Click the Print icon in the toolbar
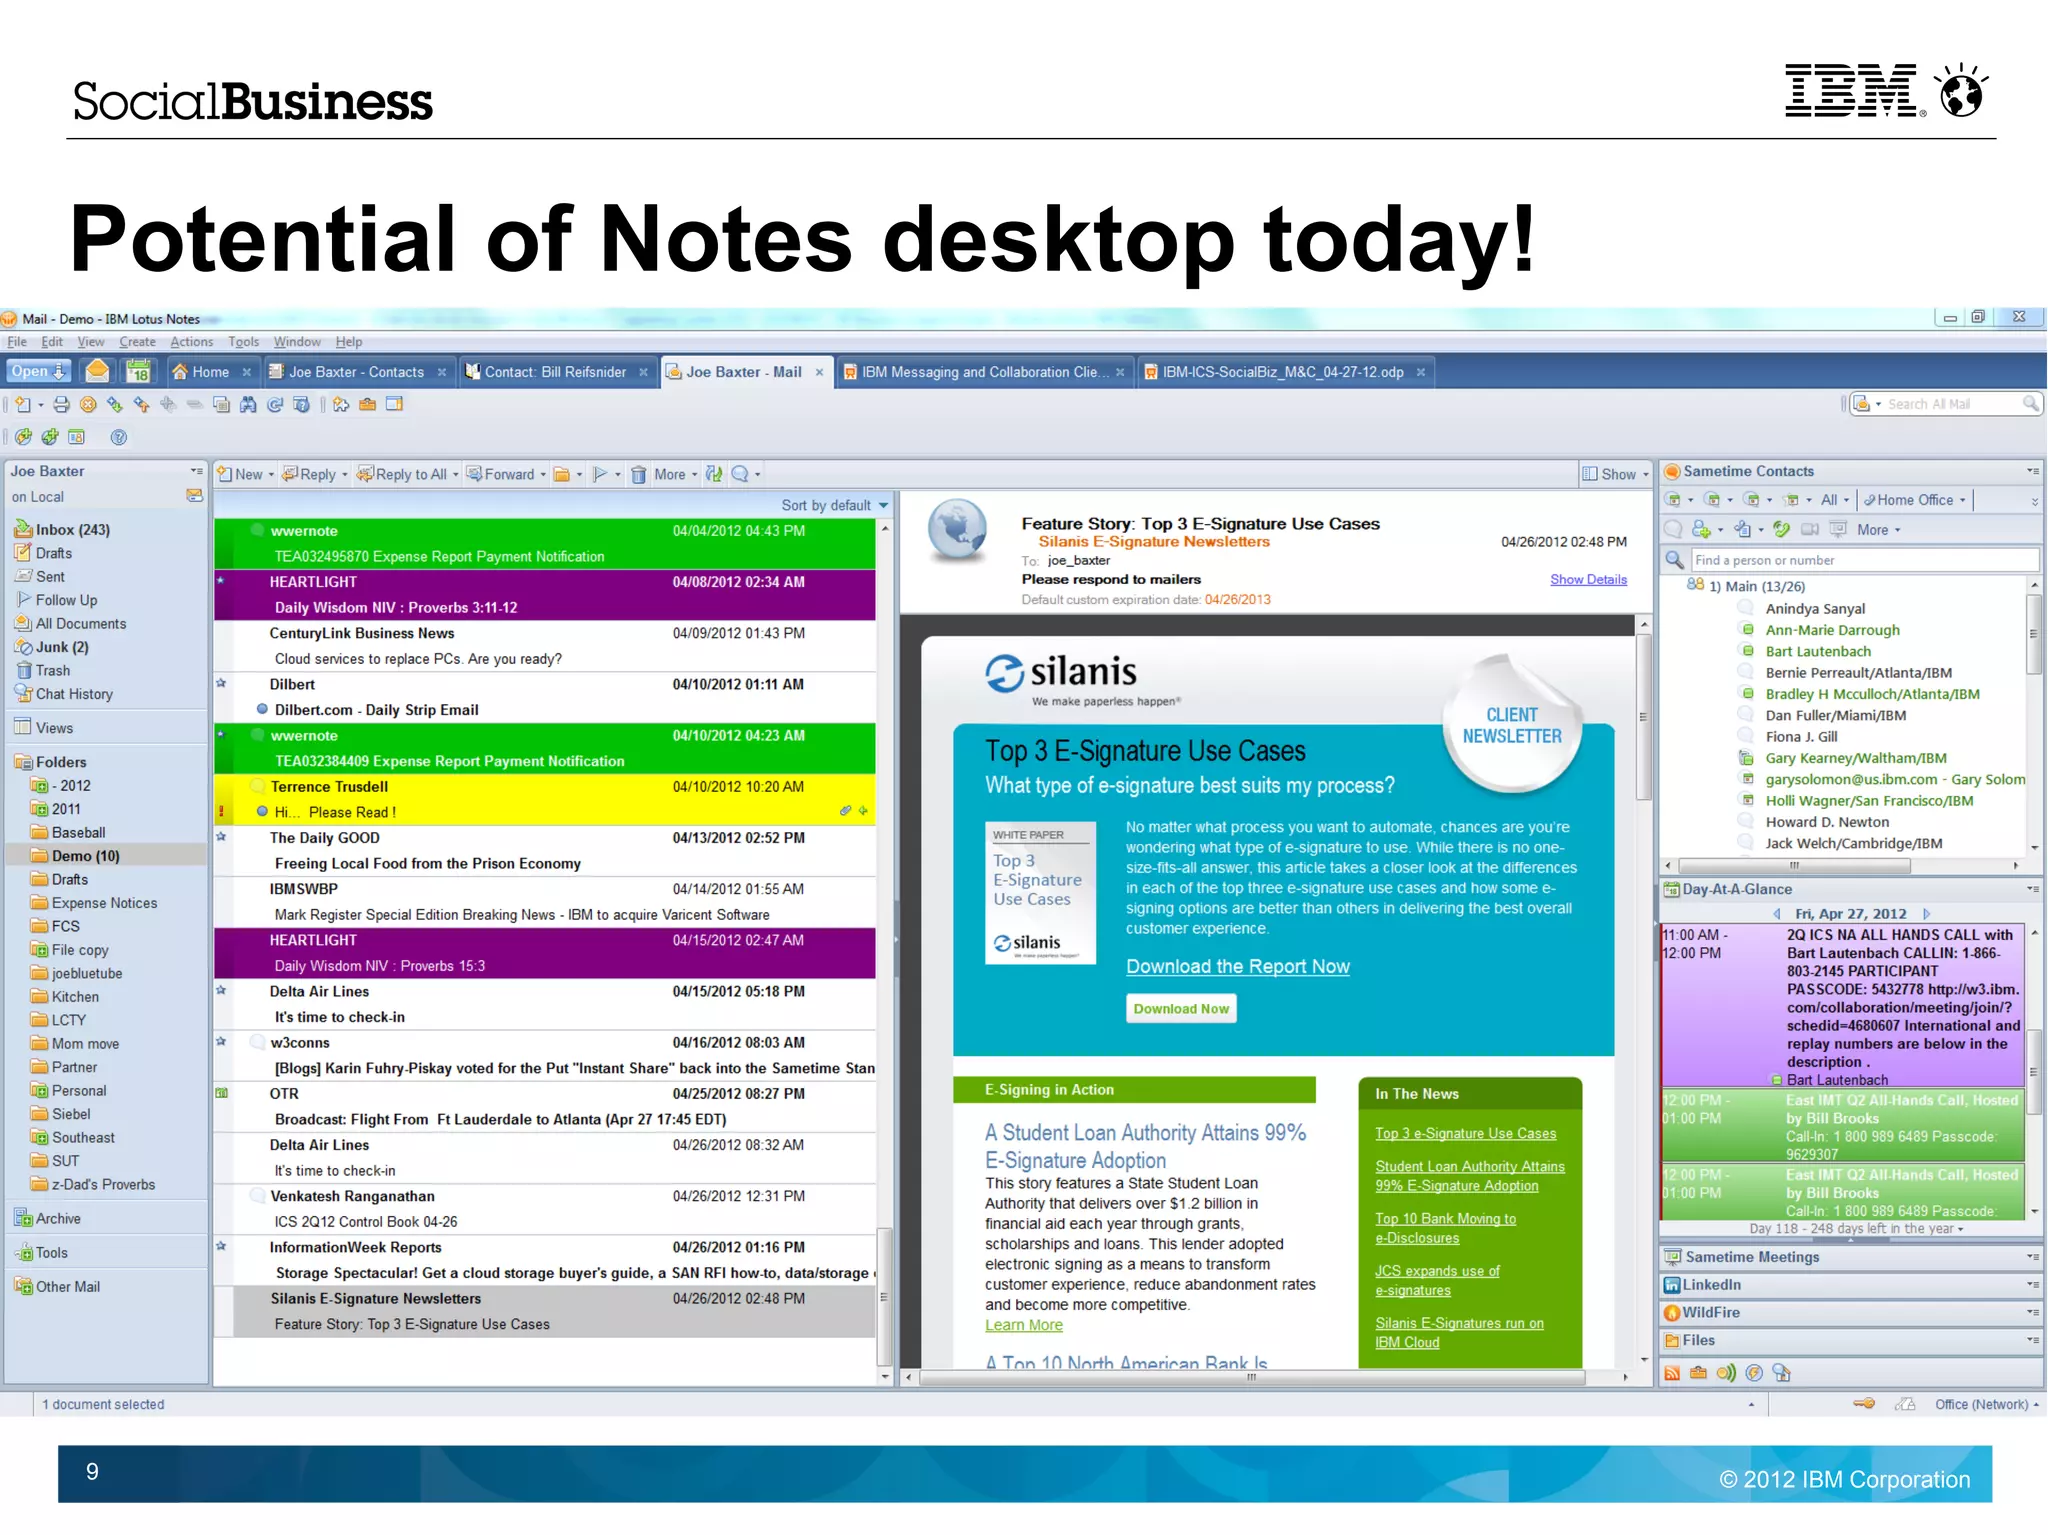Viewport: 2048px width, 1535px height. (x=62, y=405)
